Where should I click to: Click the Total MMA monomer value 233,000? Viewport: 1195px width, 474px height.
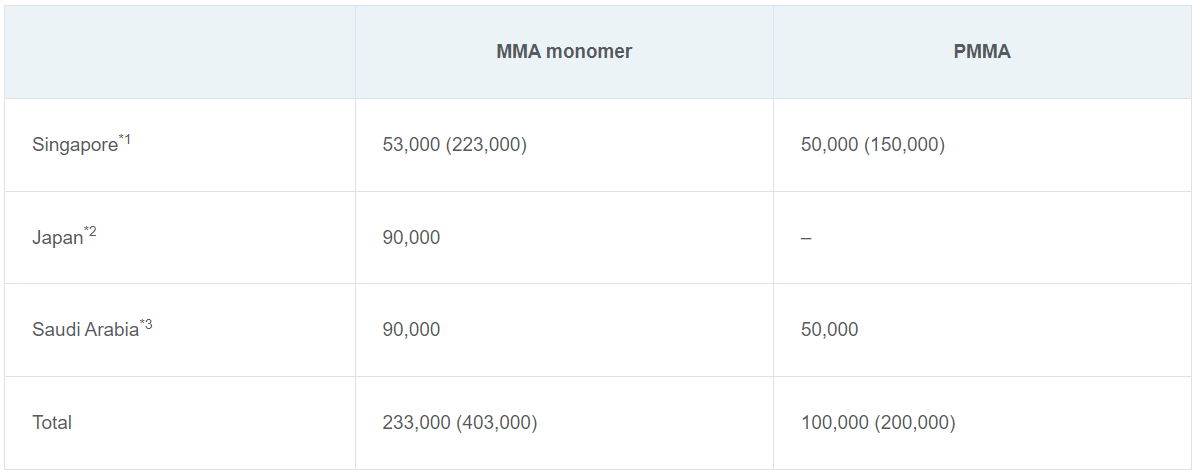coord(416,423)
